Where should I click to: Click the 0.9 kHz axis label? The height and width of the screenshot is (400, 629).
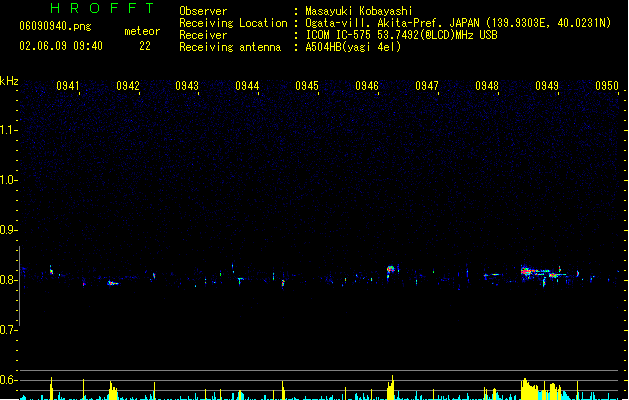point(8,230)
